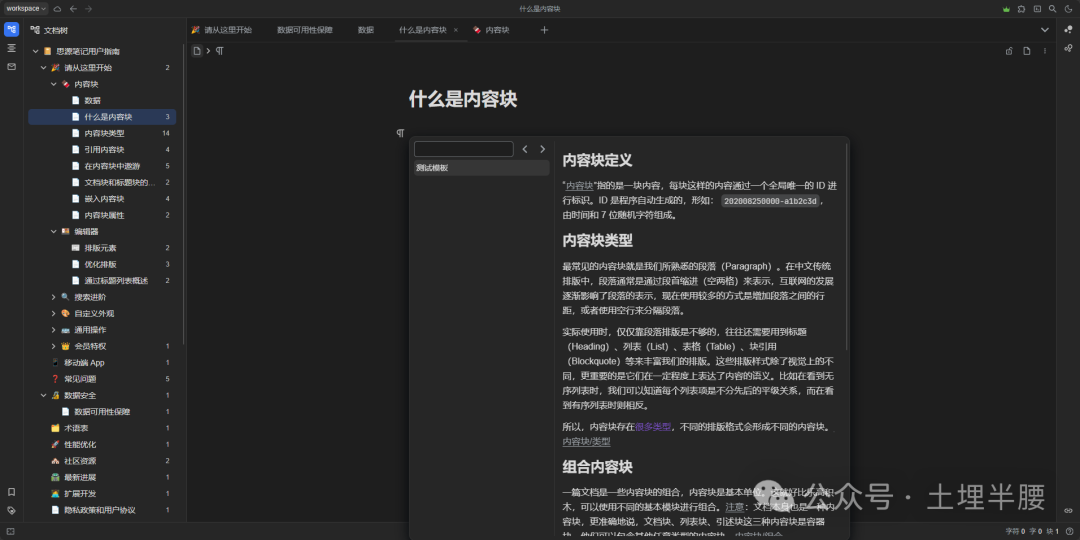Expand the 通用操作 tree node

click(x=54, y=330)
